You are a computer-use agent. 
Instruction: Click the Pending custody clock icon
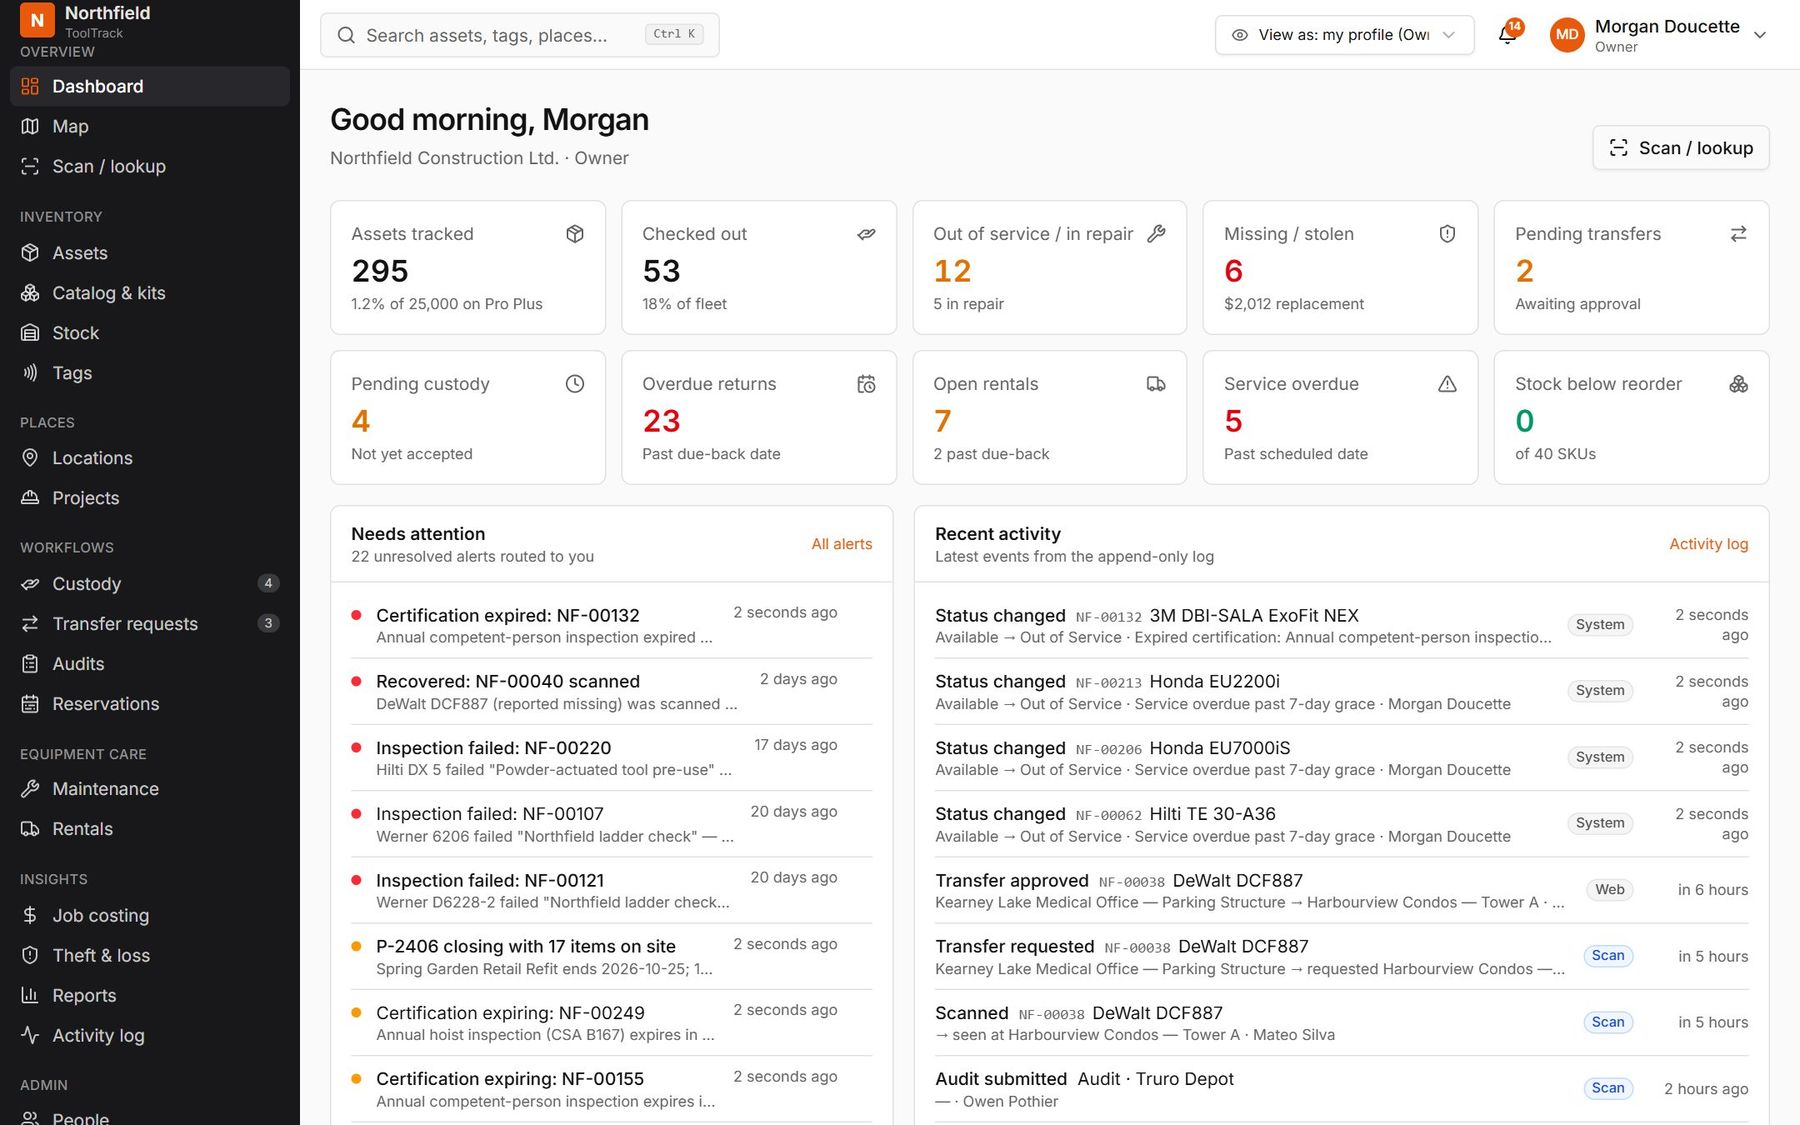point(575,384)
